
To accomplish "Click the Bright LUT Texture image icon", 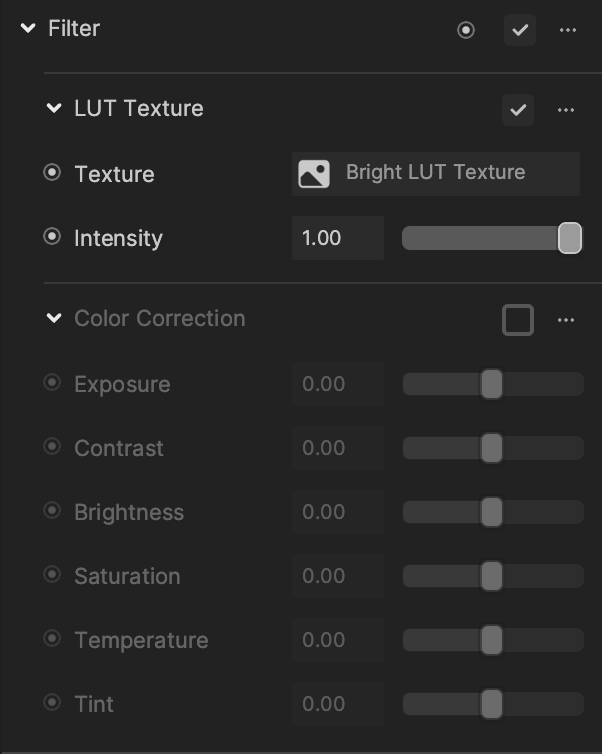I will coord(314,174).
